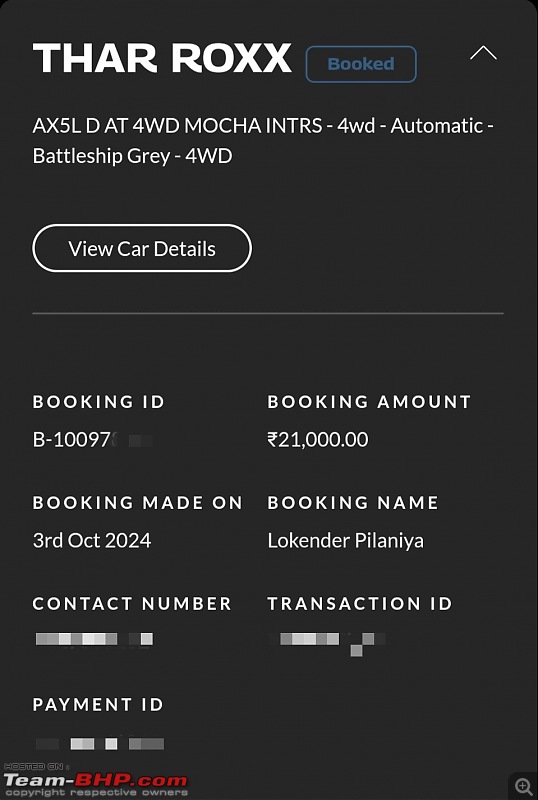This screenshot has width=538, height=800.
Task: Click the ₹21,000.00 booking amount value
Action: (x=317, y=440)
